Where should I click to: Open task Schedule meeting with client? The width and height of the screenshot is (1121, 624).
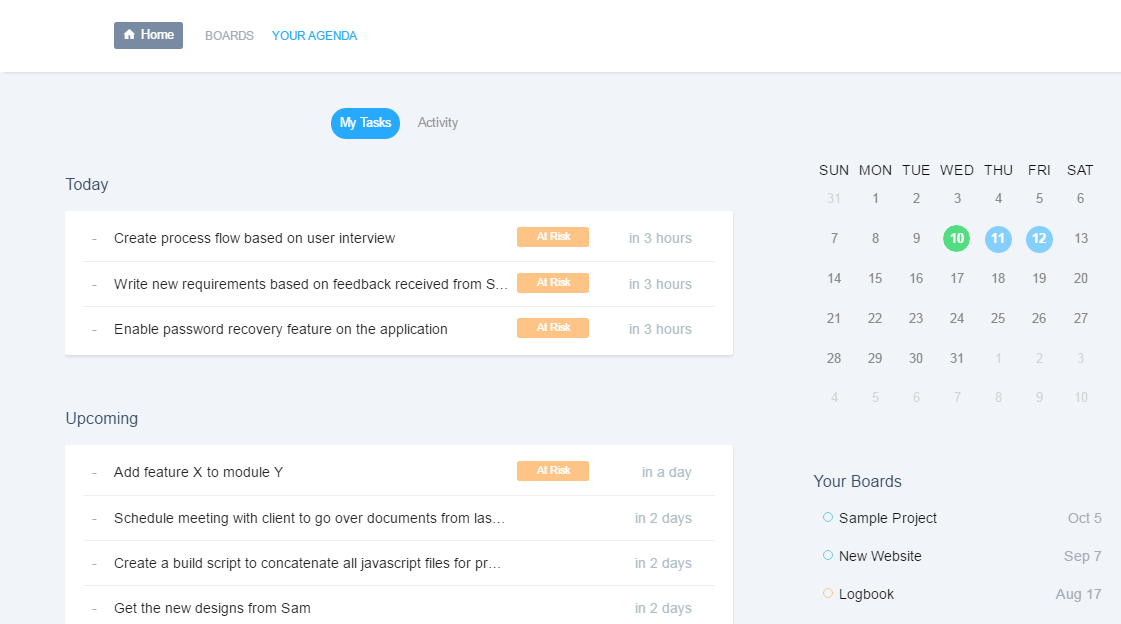(310, 517)
